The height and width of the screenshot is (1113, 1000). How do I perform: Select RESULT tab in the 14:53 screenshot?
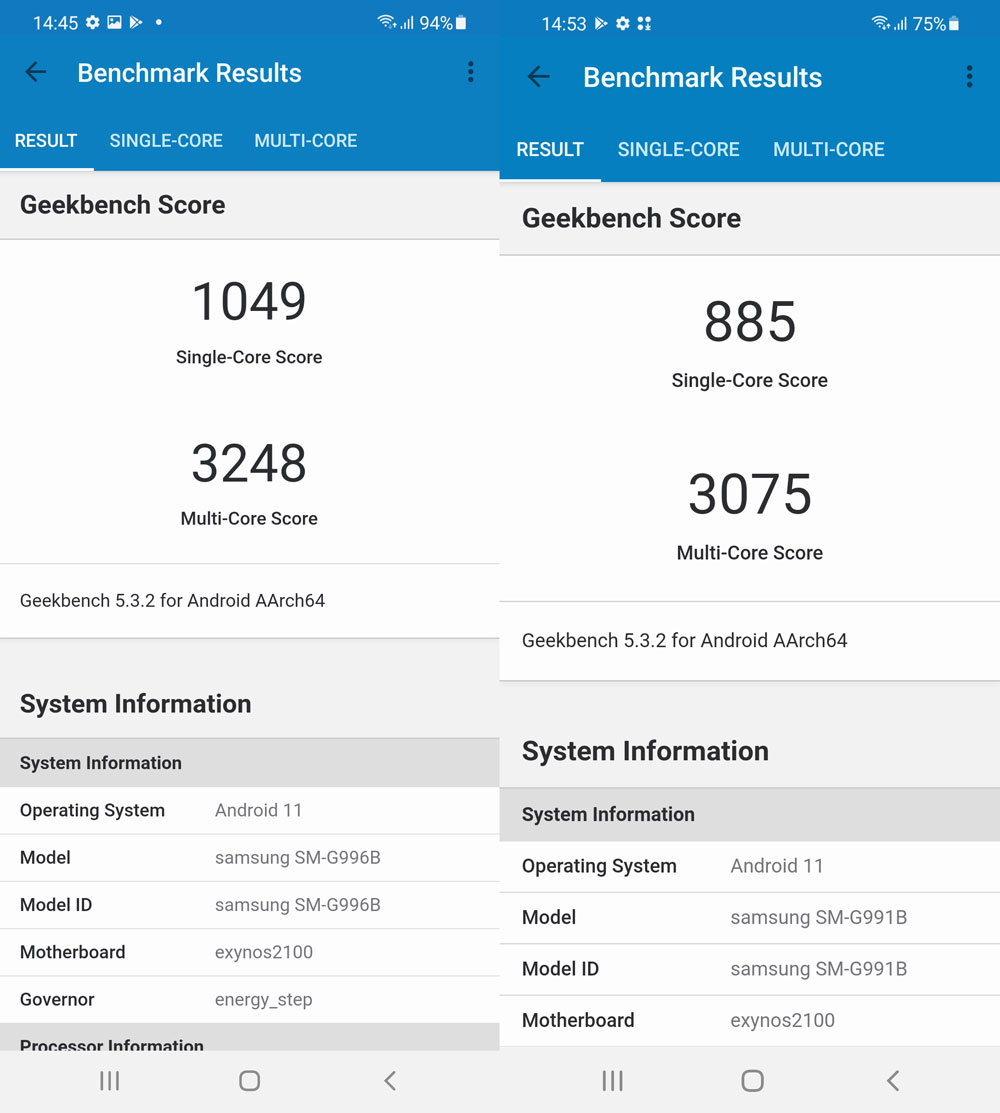click(550, 149)
